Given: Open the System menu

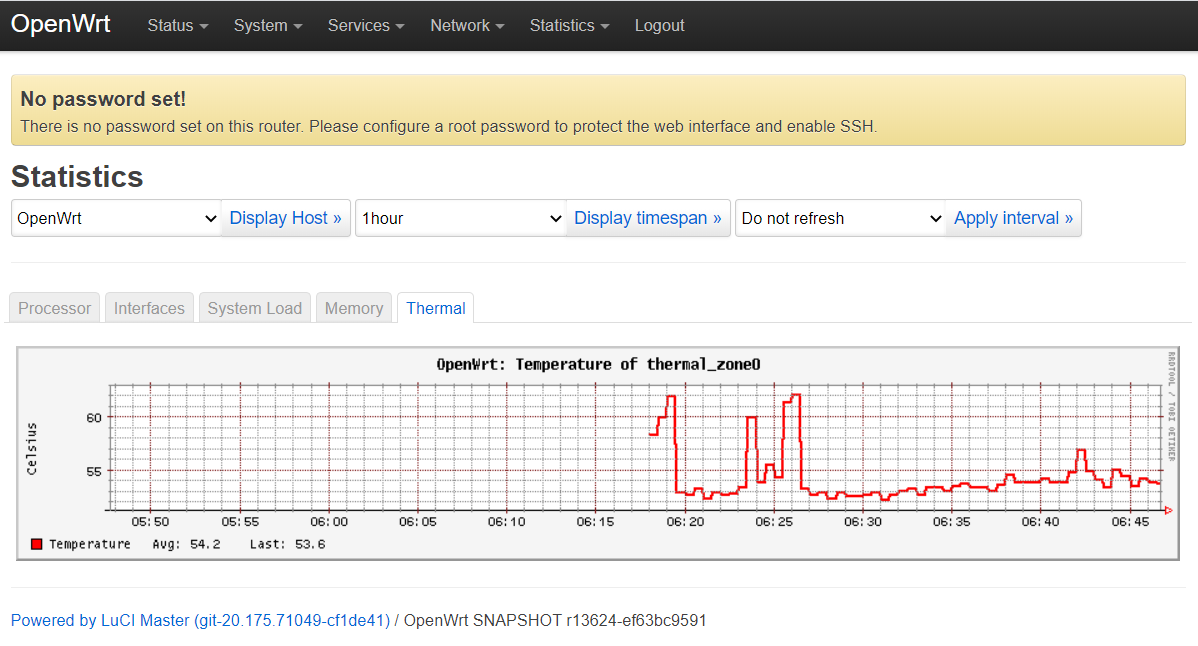Looking at the screenshot, I should (x=267, y=25).
